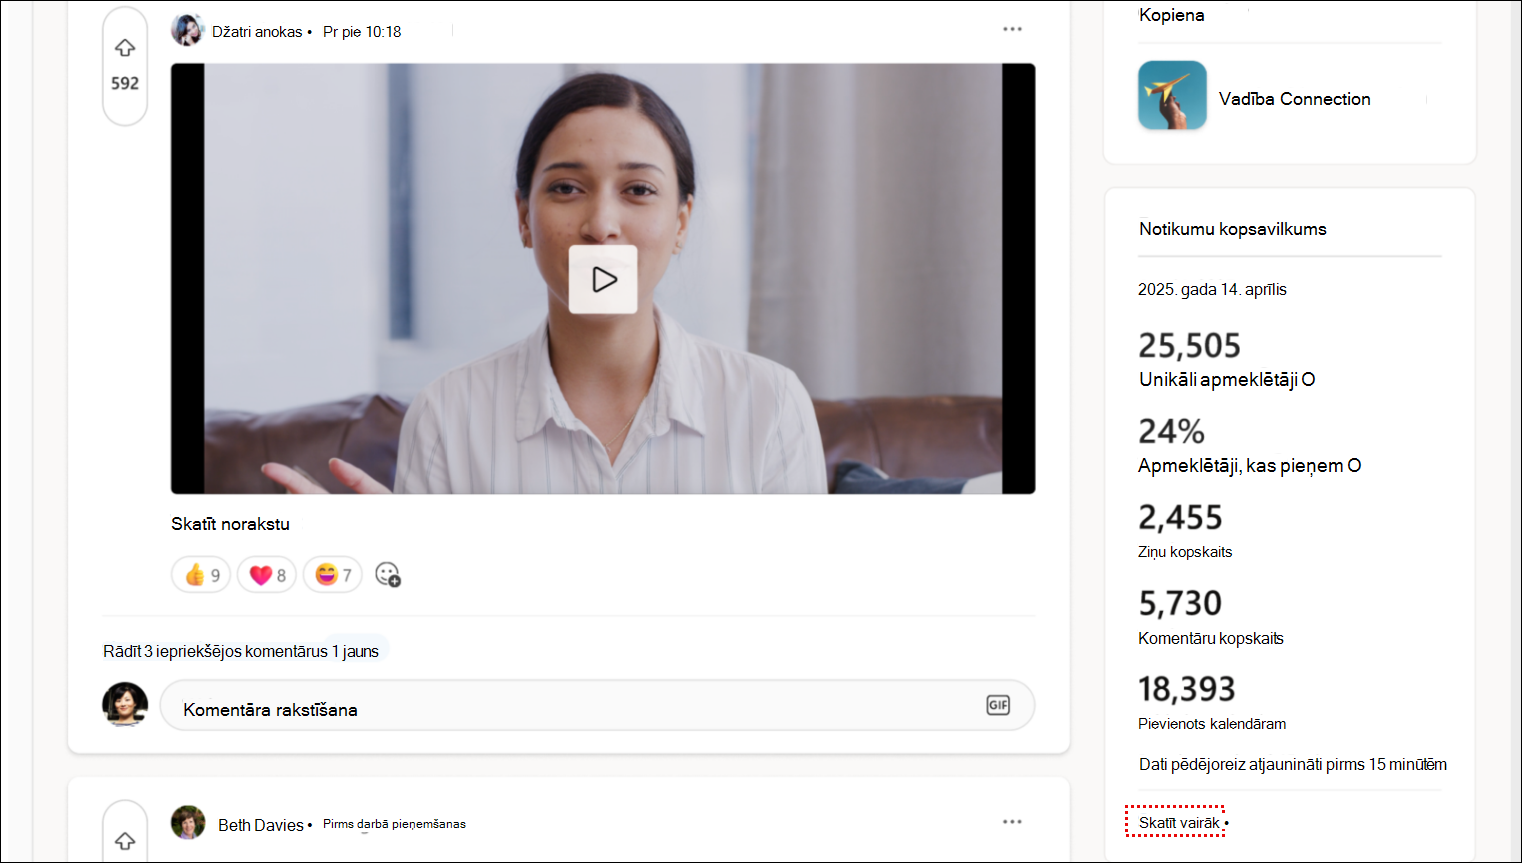Open Džatri anokas author name
Screen dimensions: 1522x863
click(257, 32)
